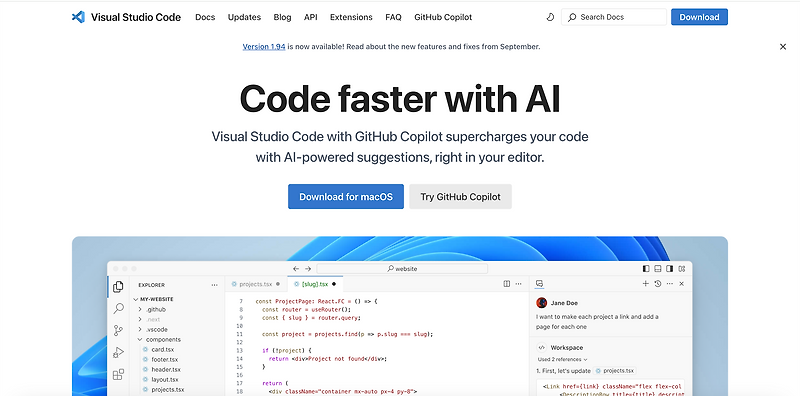
Task: Start a new chat with plus icon
Action: click(x=645, y=284)
